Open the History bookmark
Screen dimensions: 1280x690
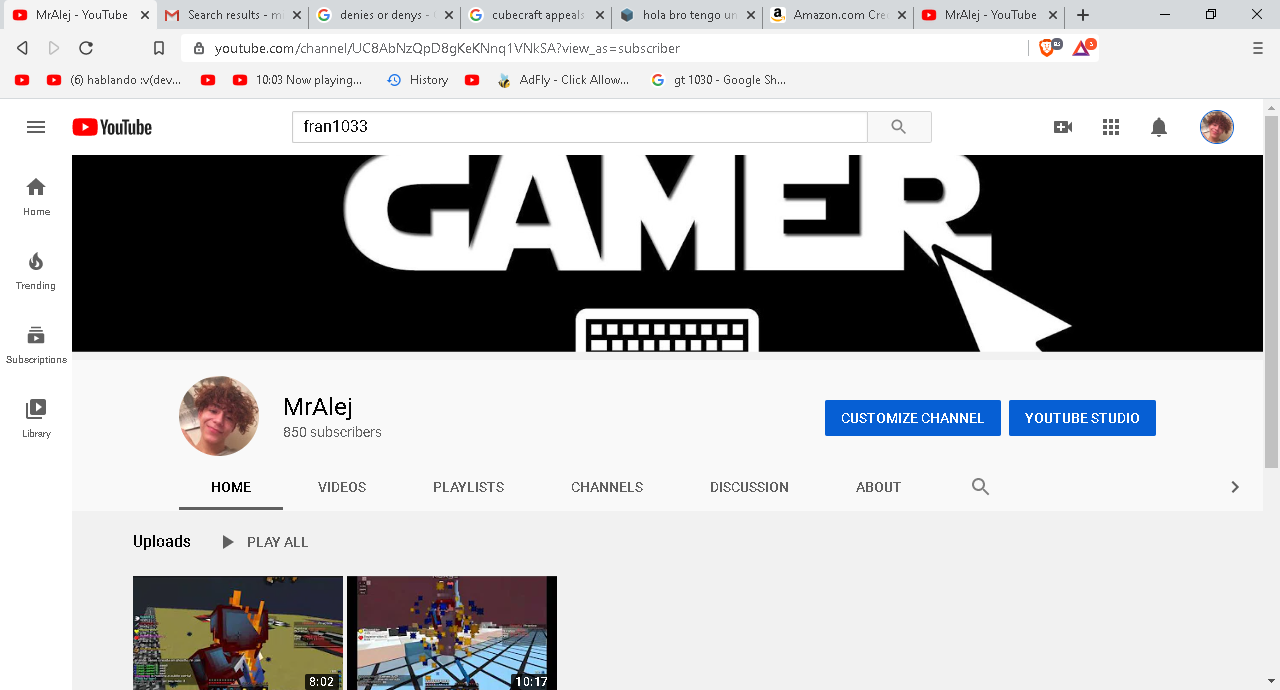click(417, 80)
